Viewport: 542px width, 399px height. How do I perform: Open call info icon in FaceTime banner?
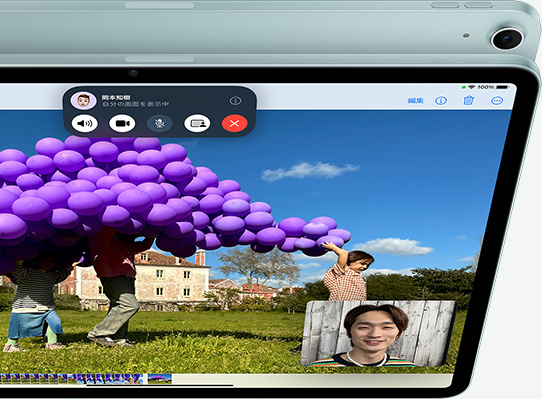point(235,101)
